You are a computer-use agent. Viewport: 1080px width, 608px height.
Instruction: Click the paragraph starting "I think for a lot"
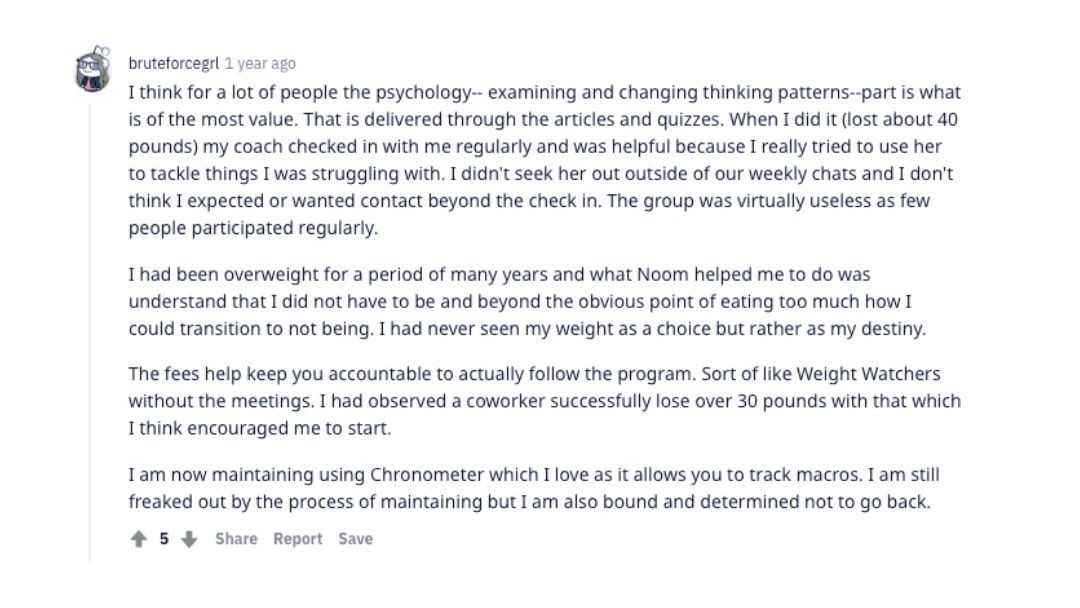pyautogui.click(x=545, y=160)
